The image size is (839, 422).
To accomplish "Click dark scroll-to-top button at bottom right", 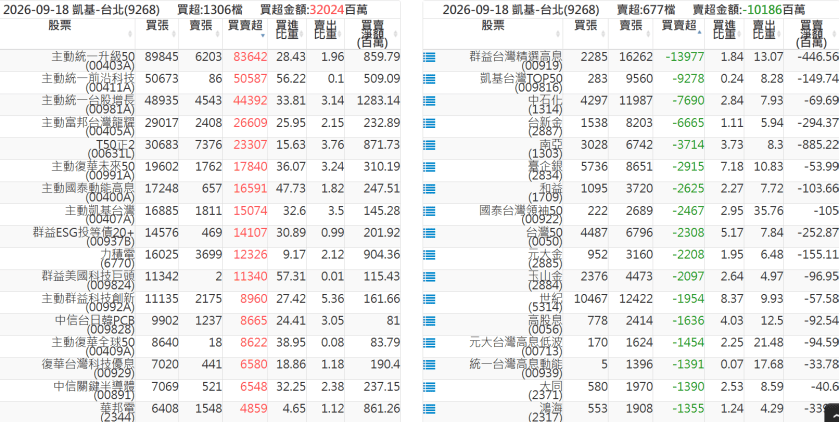I will point(832,415).
